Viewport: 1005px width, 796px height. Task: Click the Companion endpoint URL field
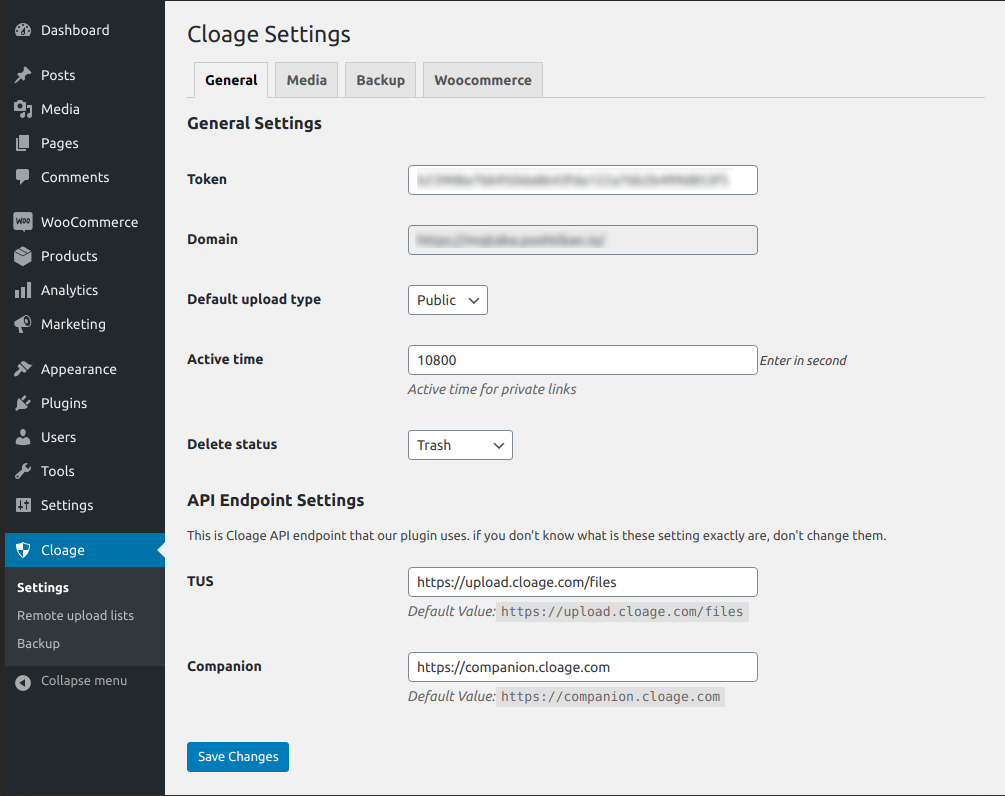[x=583, y=667]
